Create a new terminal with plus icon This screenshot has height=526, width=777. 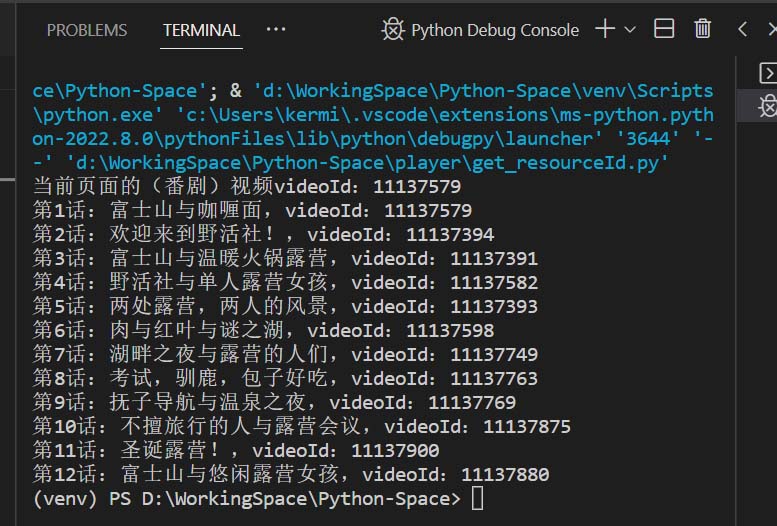pos(605,29)
